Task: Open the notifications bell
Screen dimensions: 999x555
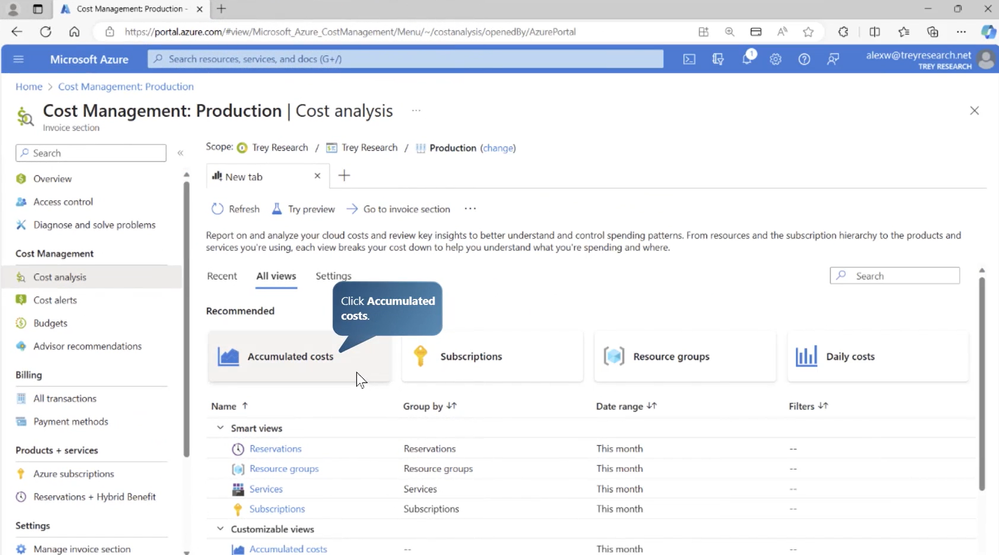Action: click(x=747, y=59)
